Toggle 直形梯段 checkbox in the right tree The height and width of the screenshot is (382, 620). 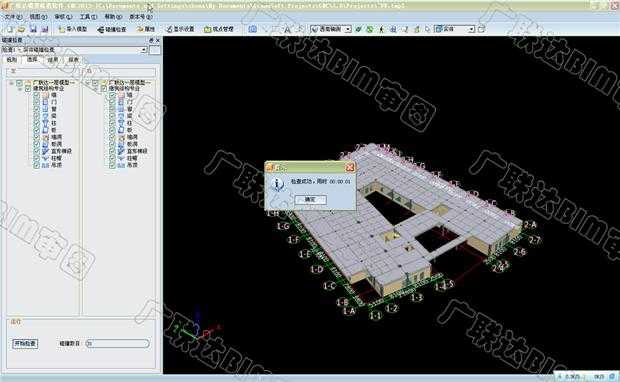coord(112,151)
